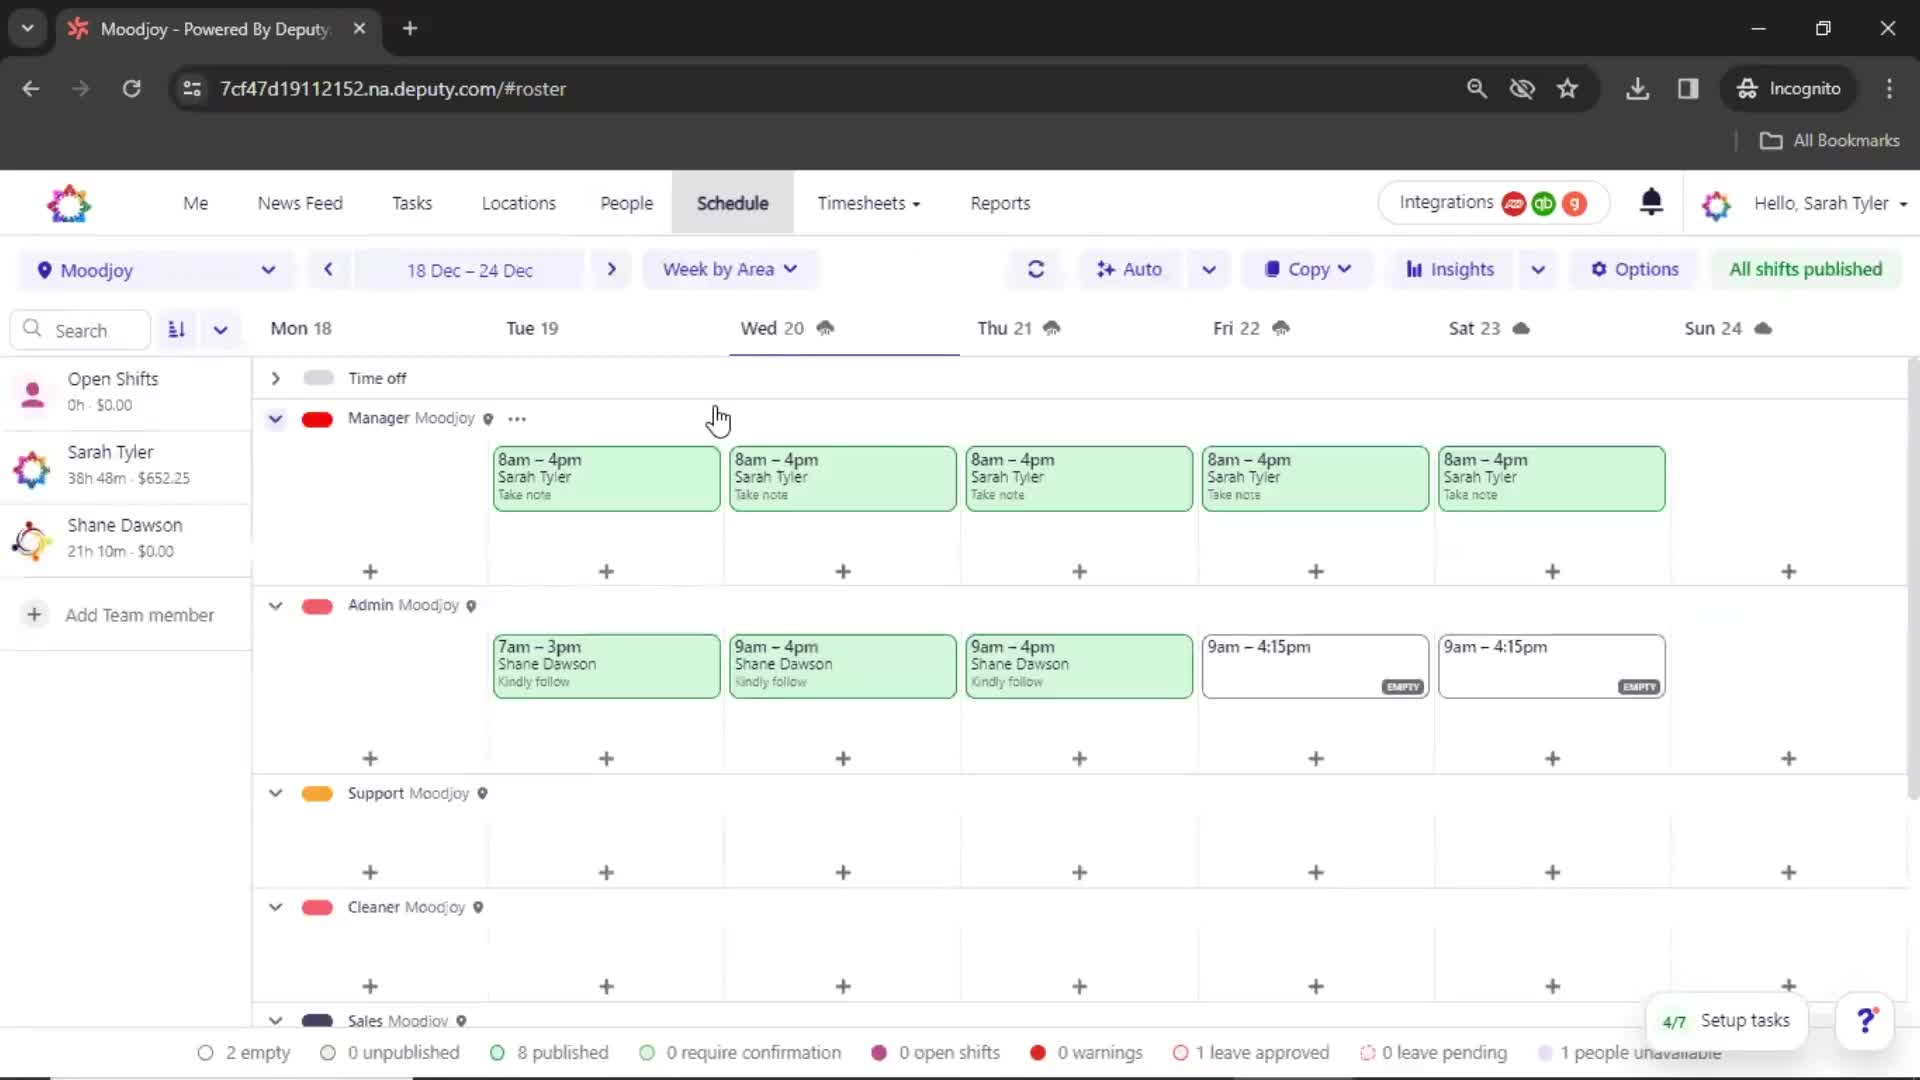Select the Week by Area dropdown
This screenshot has width=1920, height=1080.
729,269
